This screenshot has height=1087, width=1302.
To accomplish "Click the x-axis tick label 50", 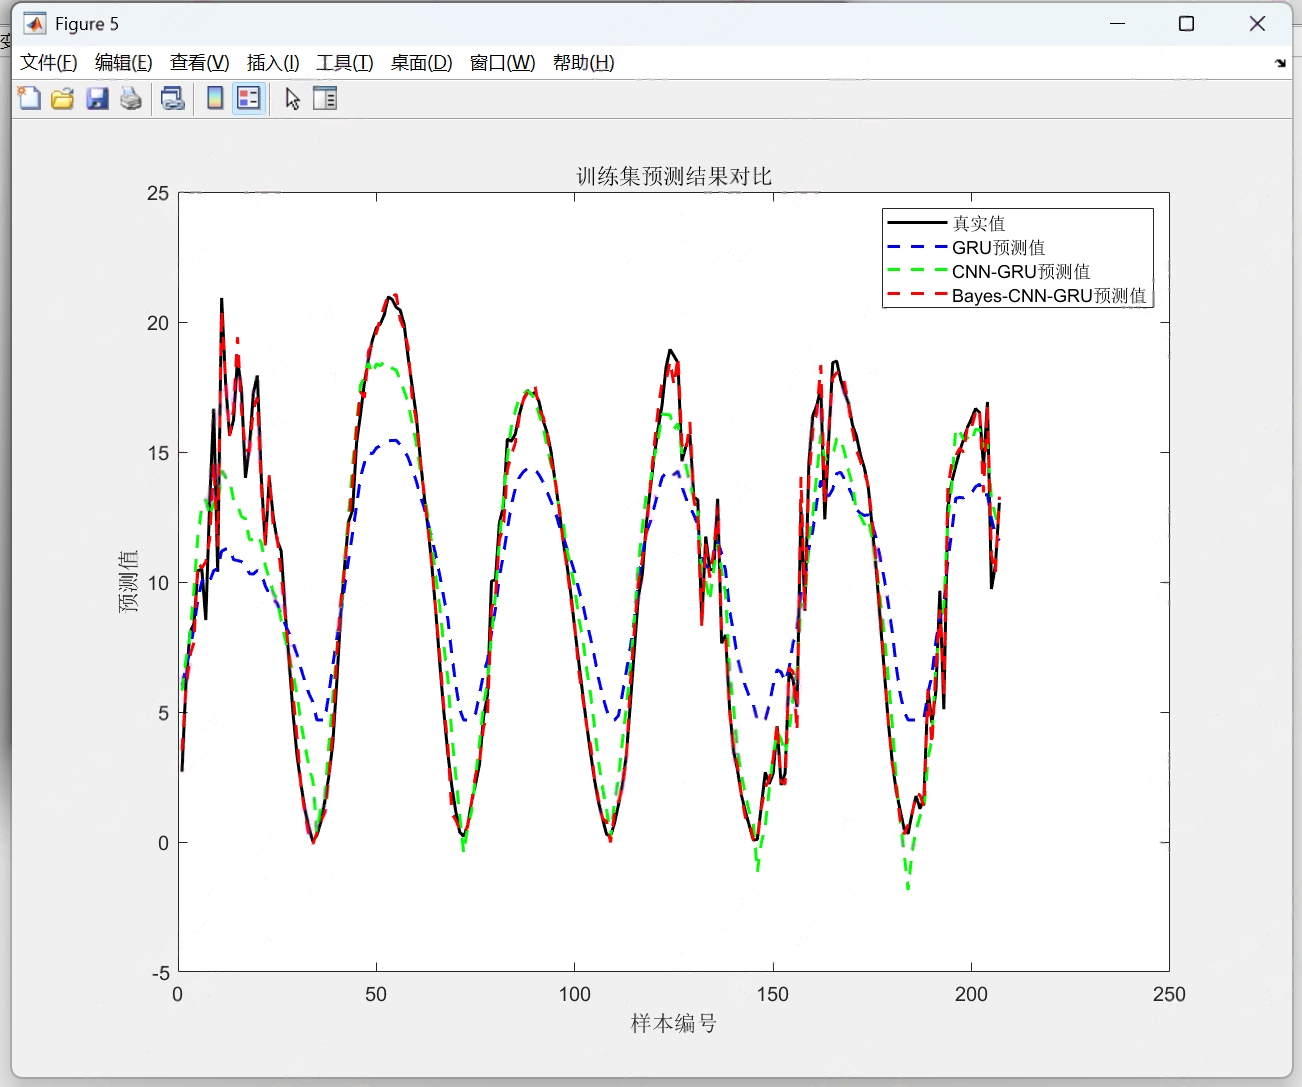I will [376, 994].
